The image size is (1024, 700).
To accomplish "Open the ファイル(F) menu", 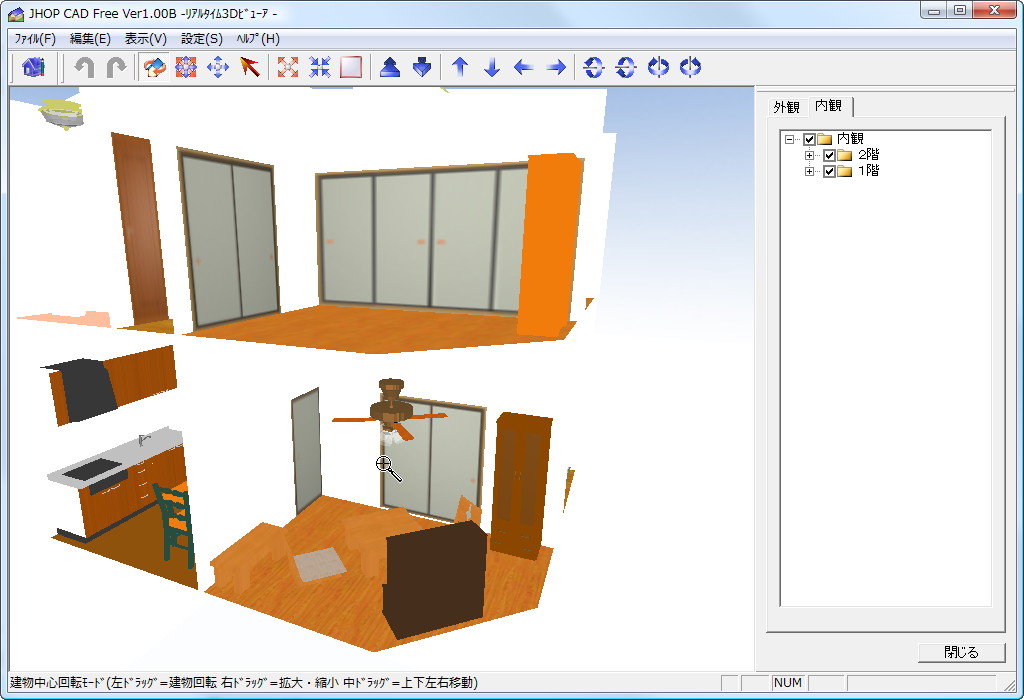I will tap(35, 39).
